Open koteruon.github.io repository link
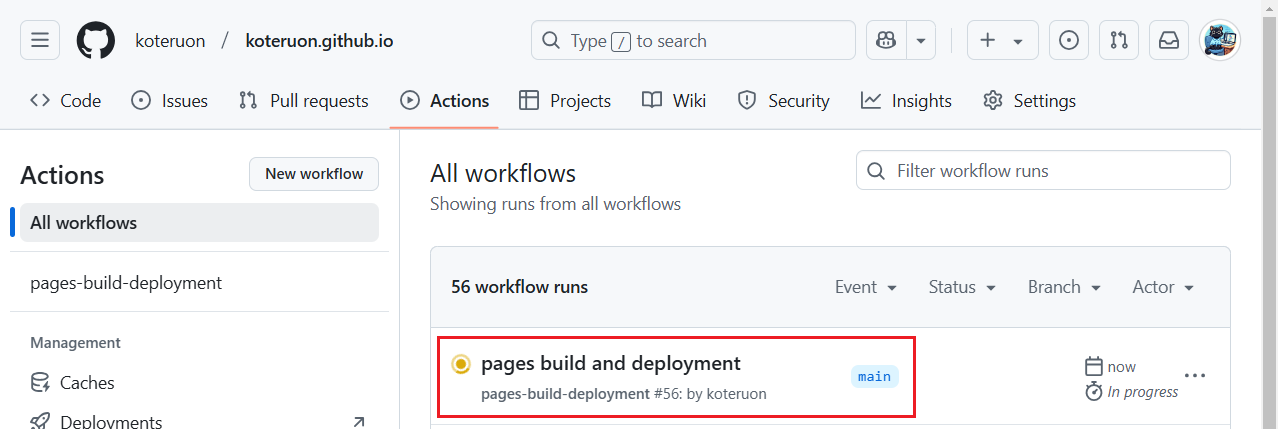 [x=319, y=41]
